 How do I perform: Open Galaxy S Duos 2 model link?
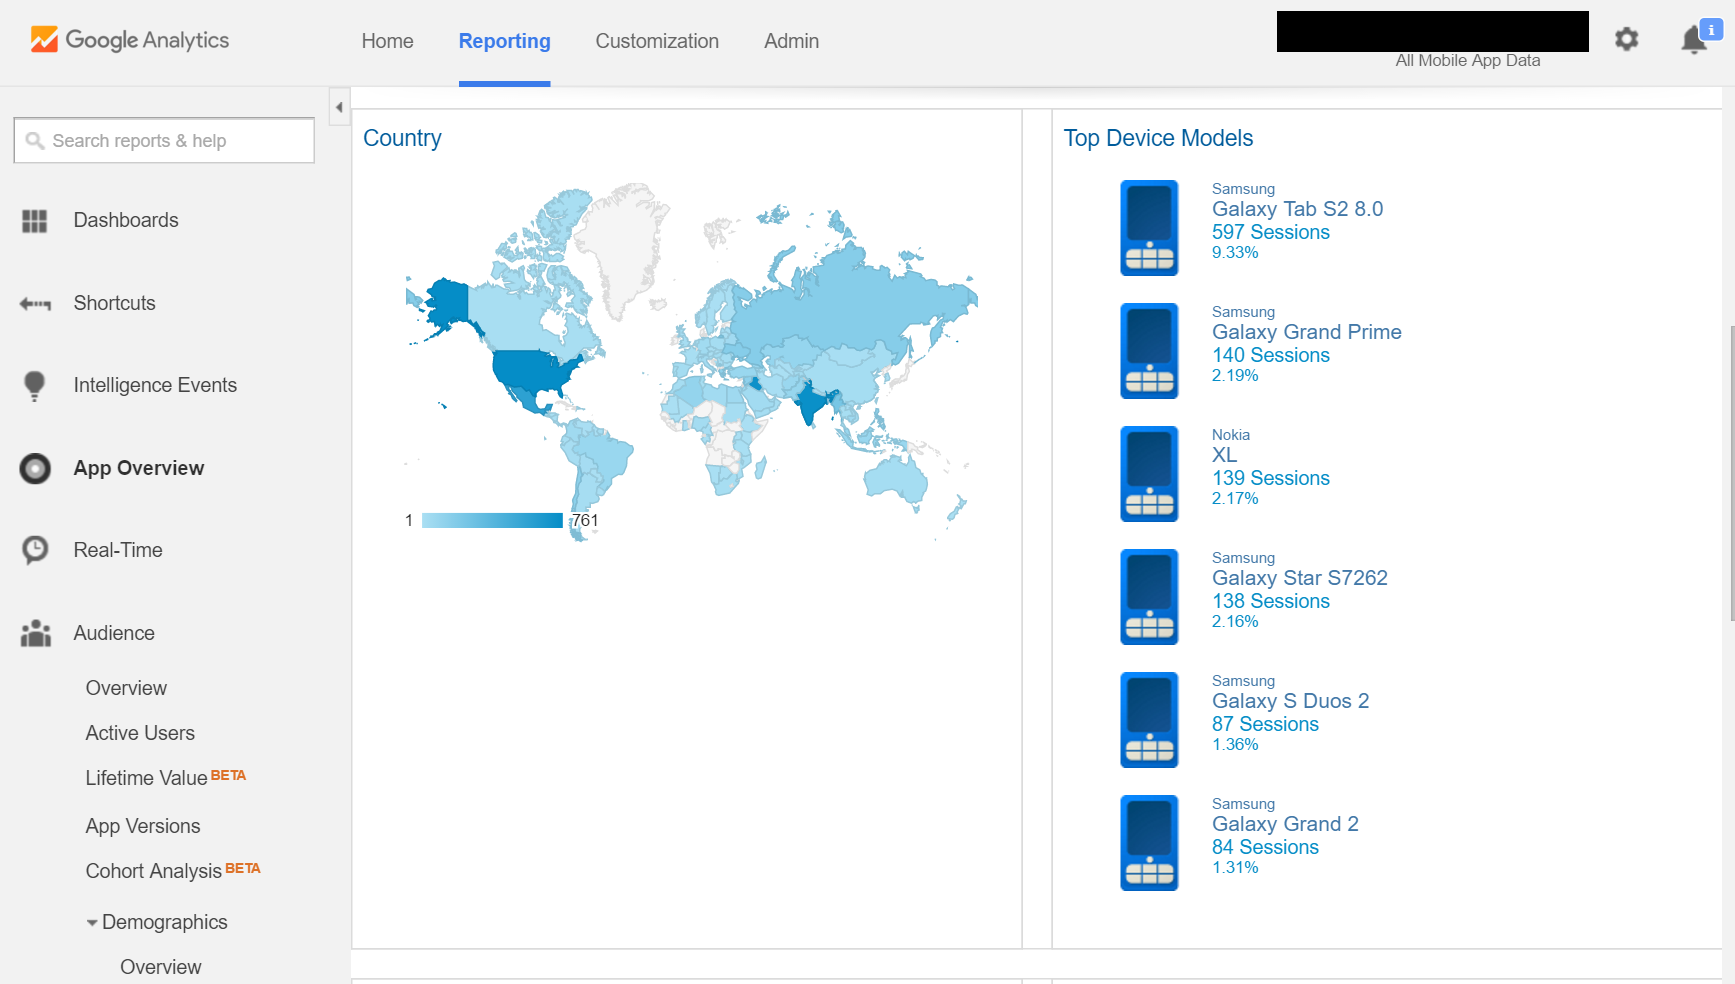1290,701
